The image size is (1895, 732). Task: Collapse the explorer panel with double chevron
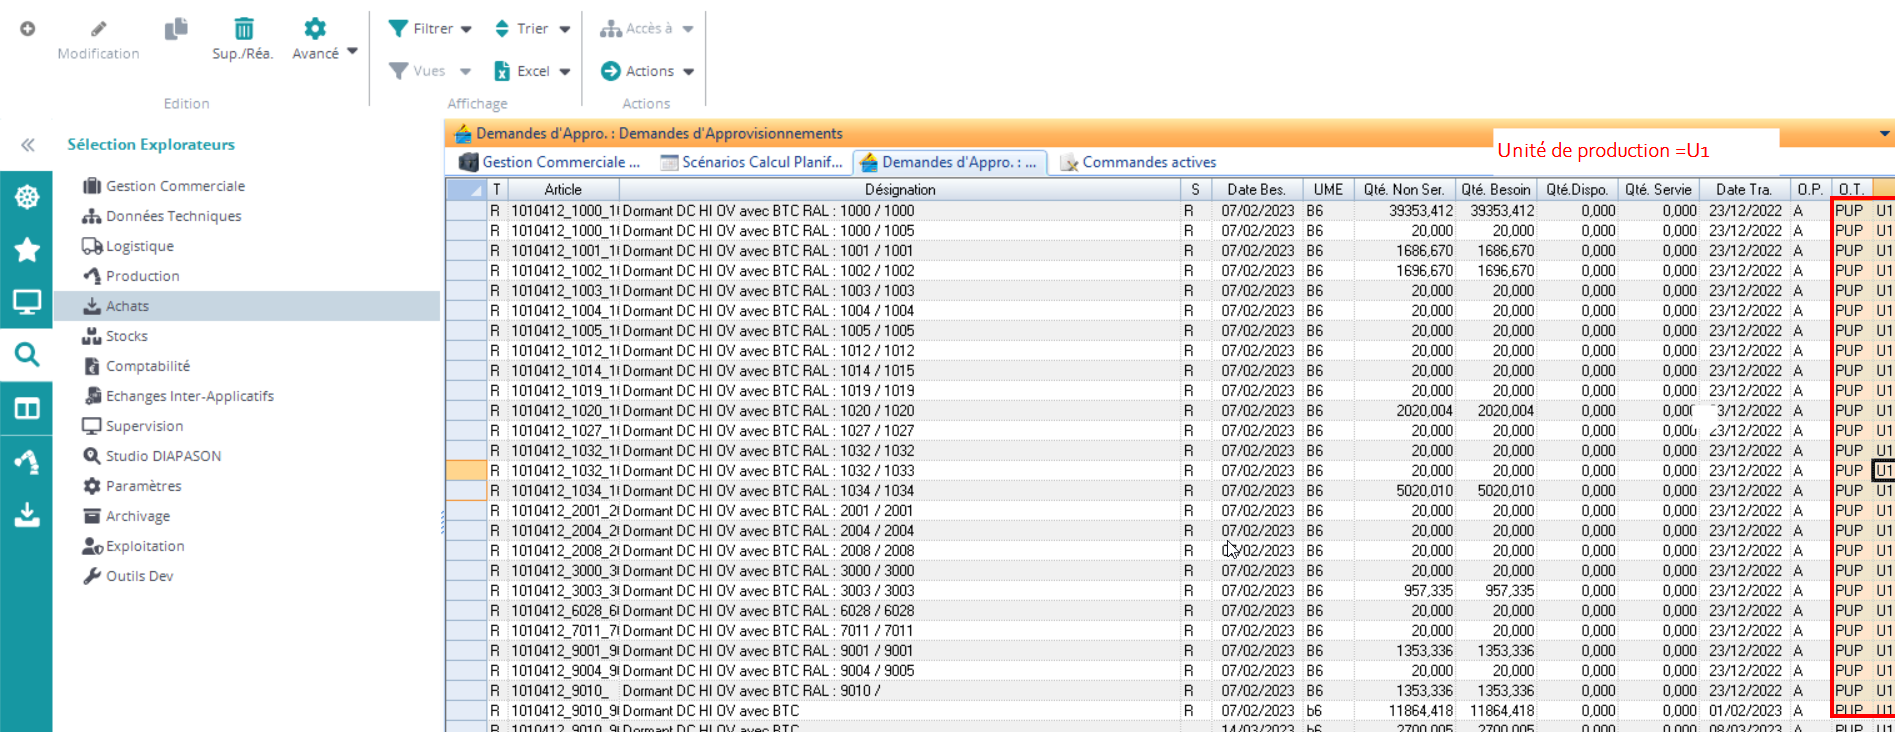pos(28,145)
